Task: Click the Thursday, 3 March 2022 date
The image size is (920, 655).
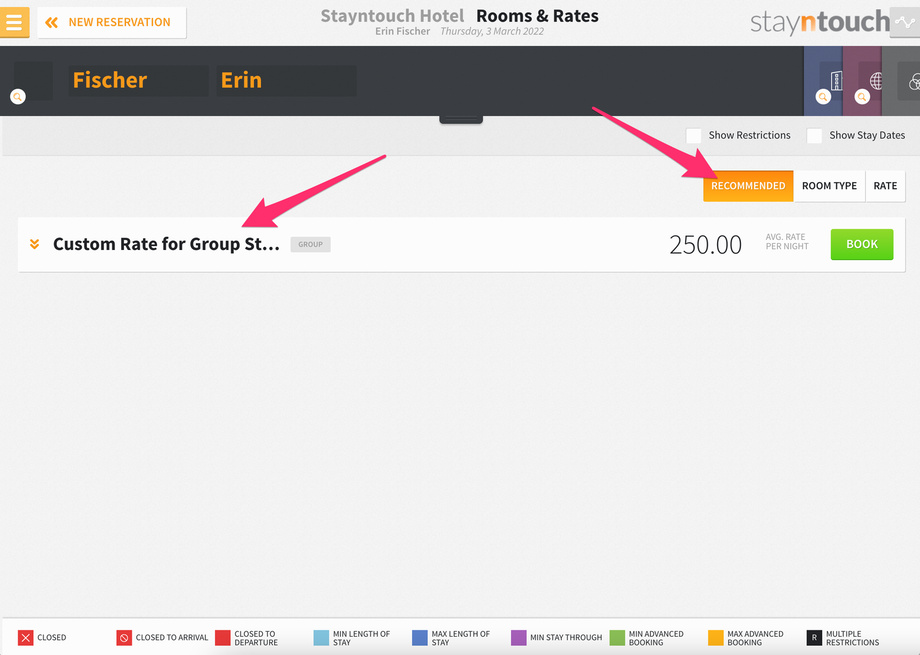Action: [492, 31]
